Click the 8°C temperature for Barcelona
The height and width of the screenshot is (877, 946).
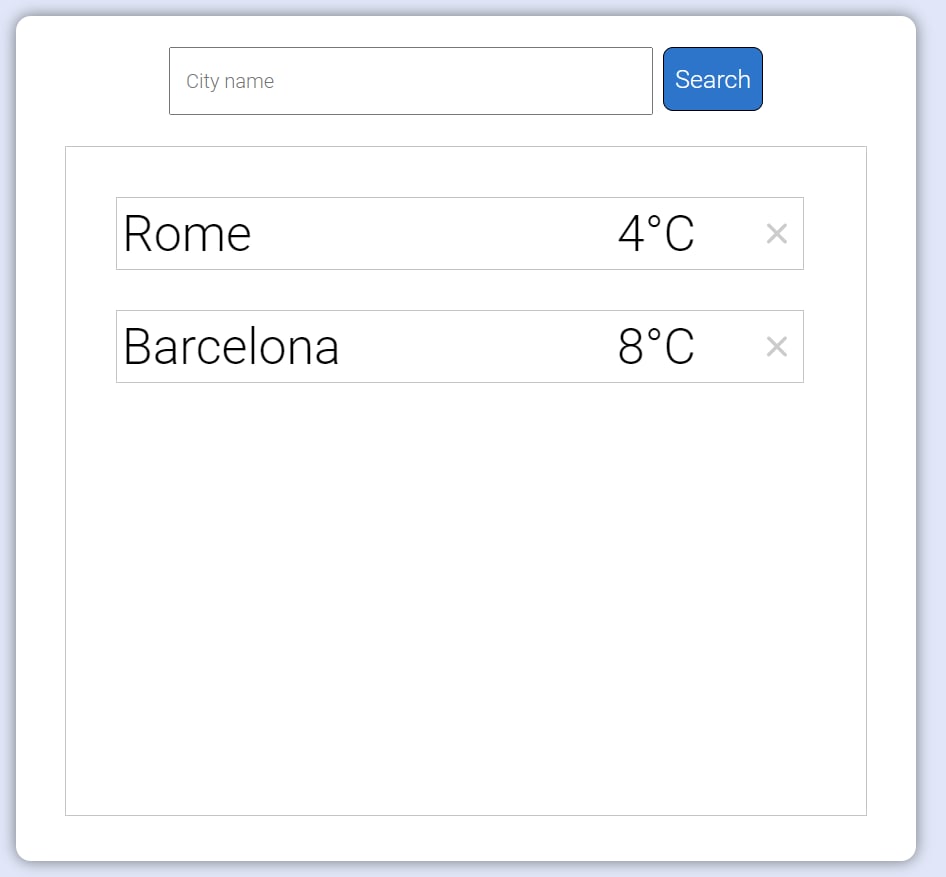pyautogui.click(x=656, y=346)
